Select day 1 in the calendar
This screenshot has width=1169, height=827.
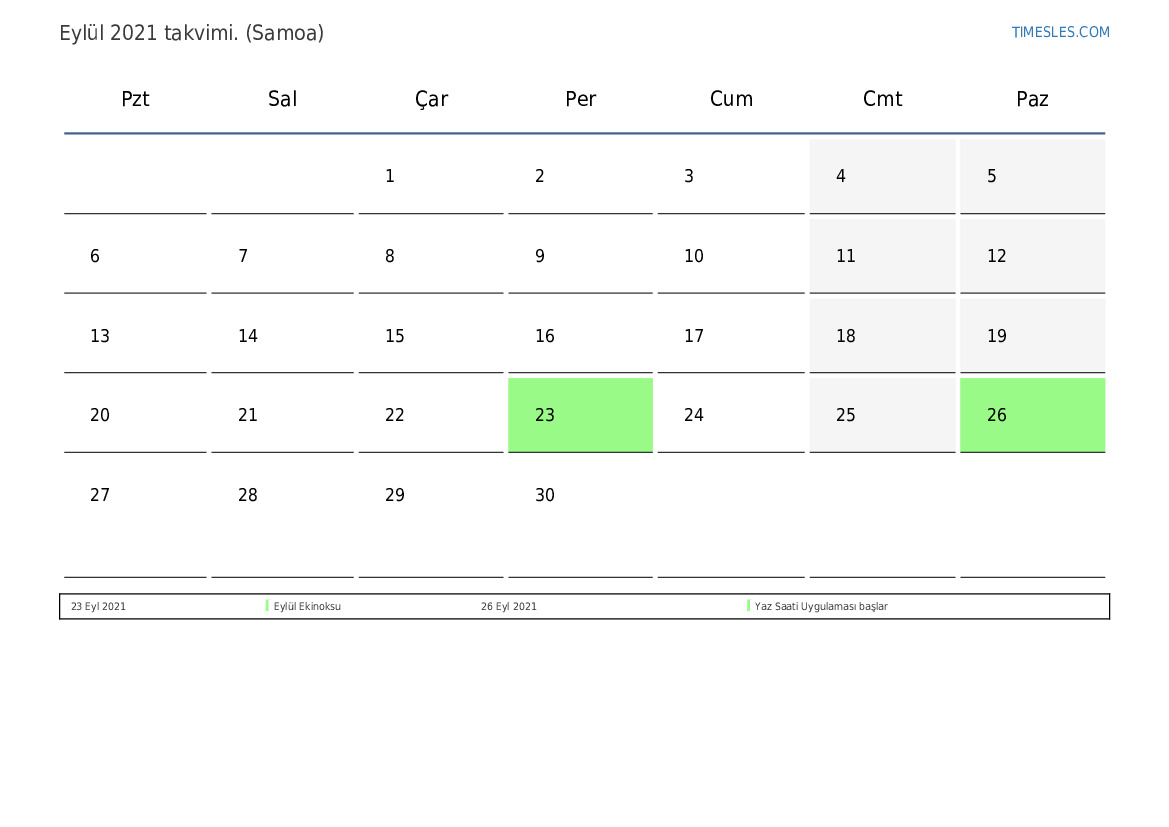pos(430,177)
